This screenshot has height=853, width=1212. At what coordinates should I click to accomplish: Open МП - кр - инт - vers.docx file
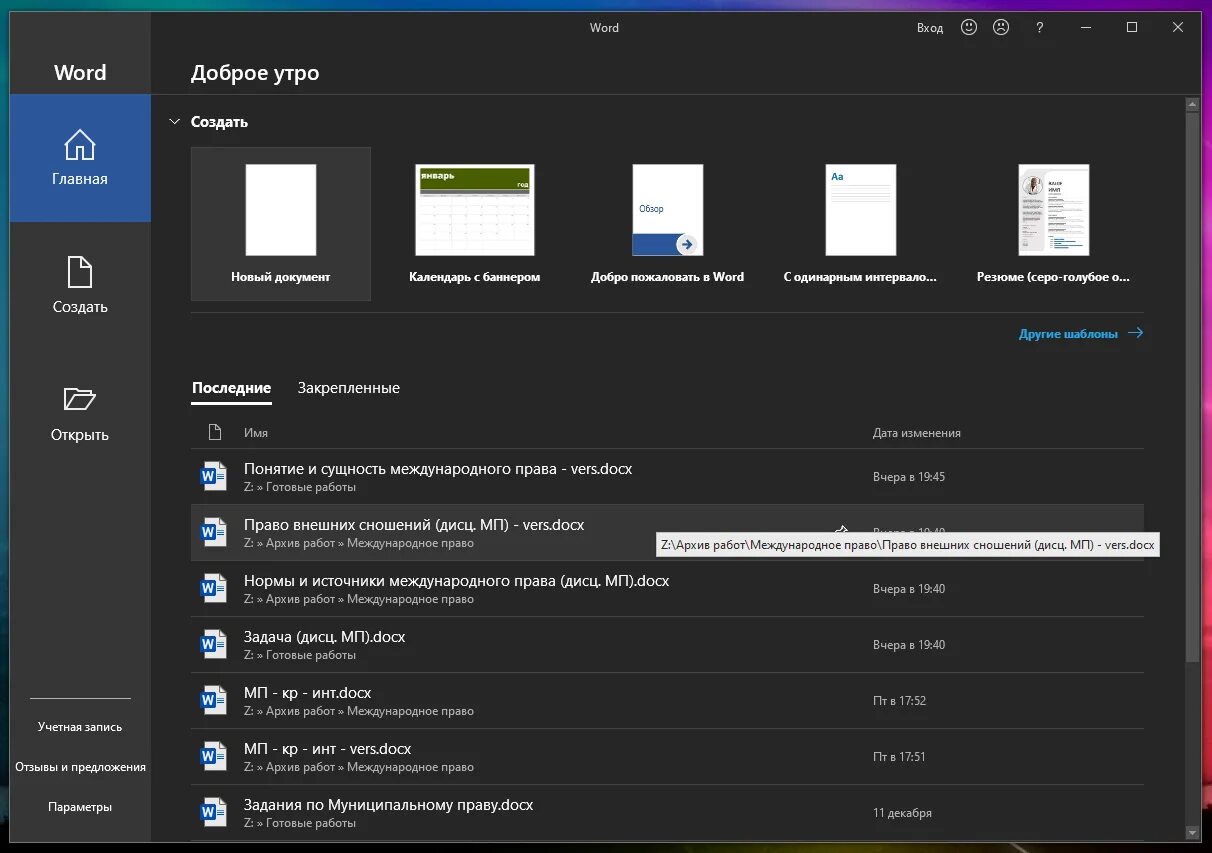pyautogui.click(x=667, y=757)
